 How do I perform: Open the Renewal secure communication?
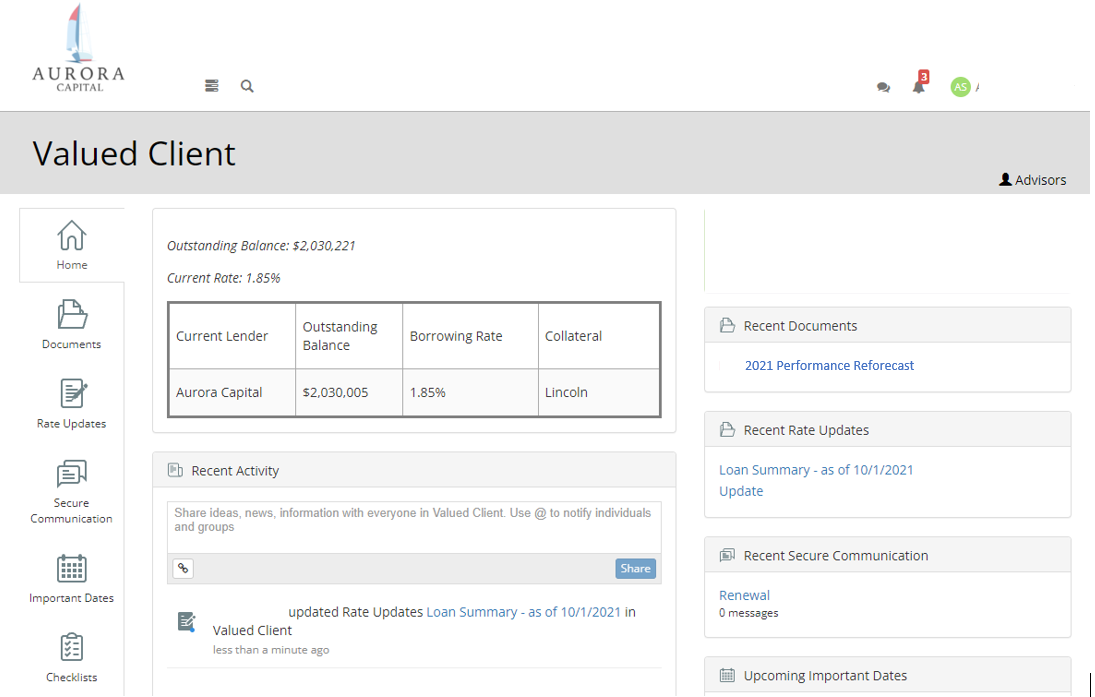[744, 595]
